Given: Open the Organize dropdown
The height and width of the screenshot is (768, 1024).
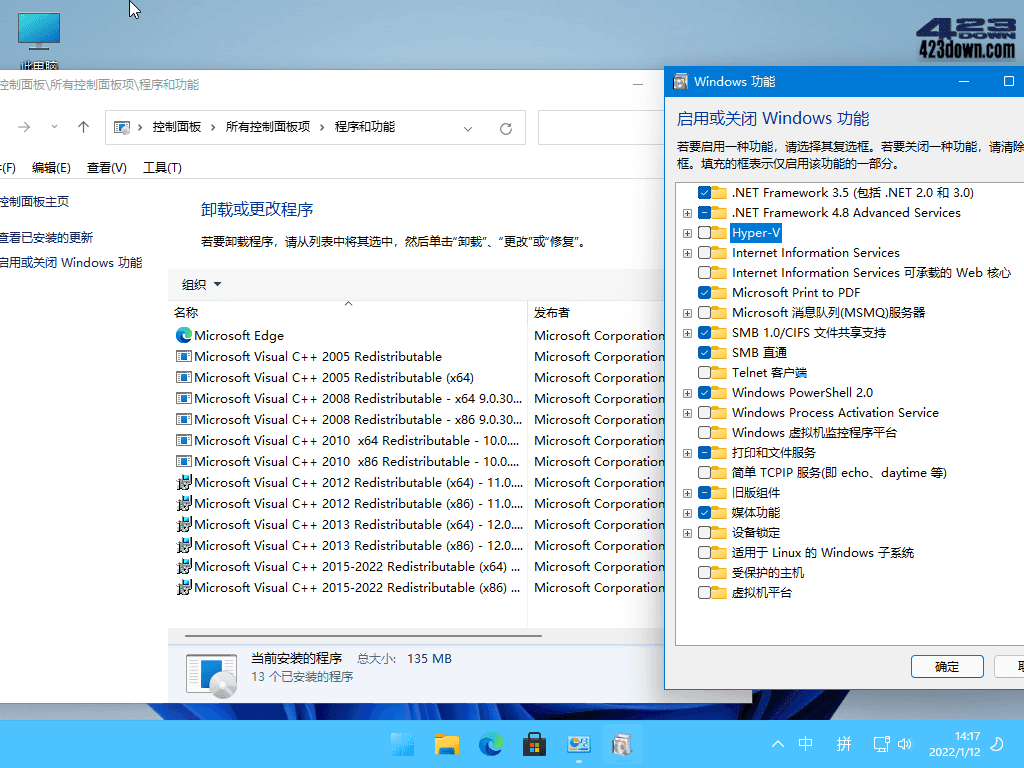Looking at the screenshot, I should point(201,285).
